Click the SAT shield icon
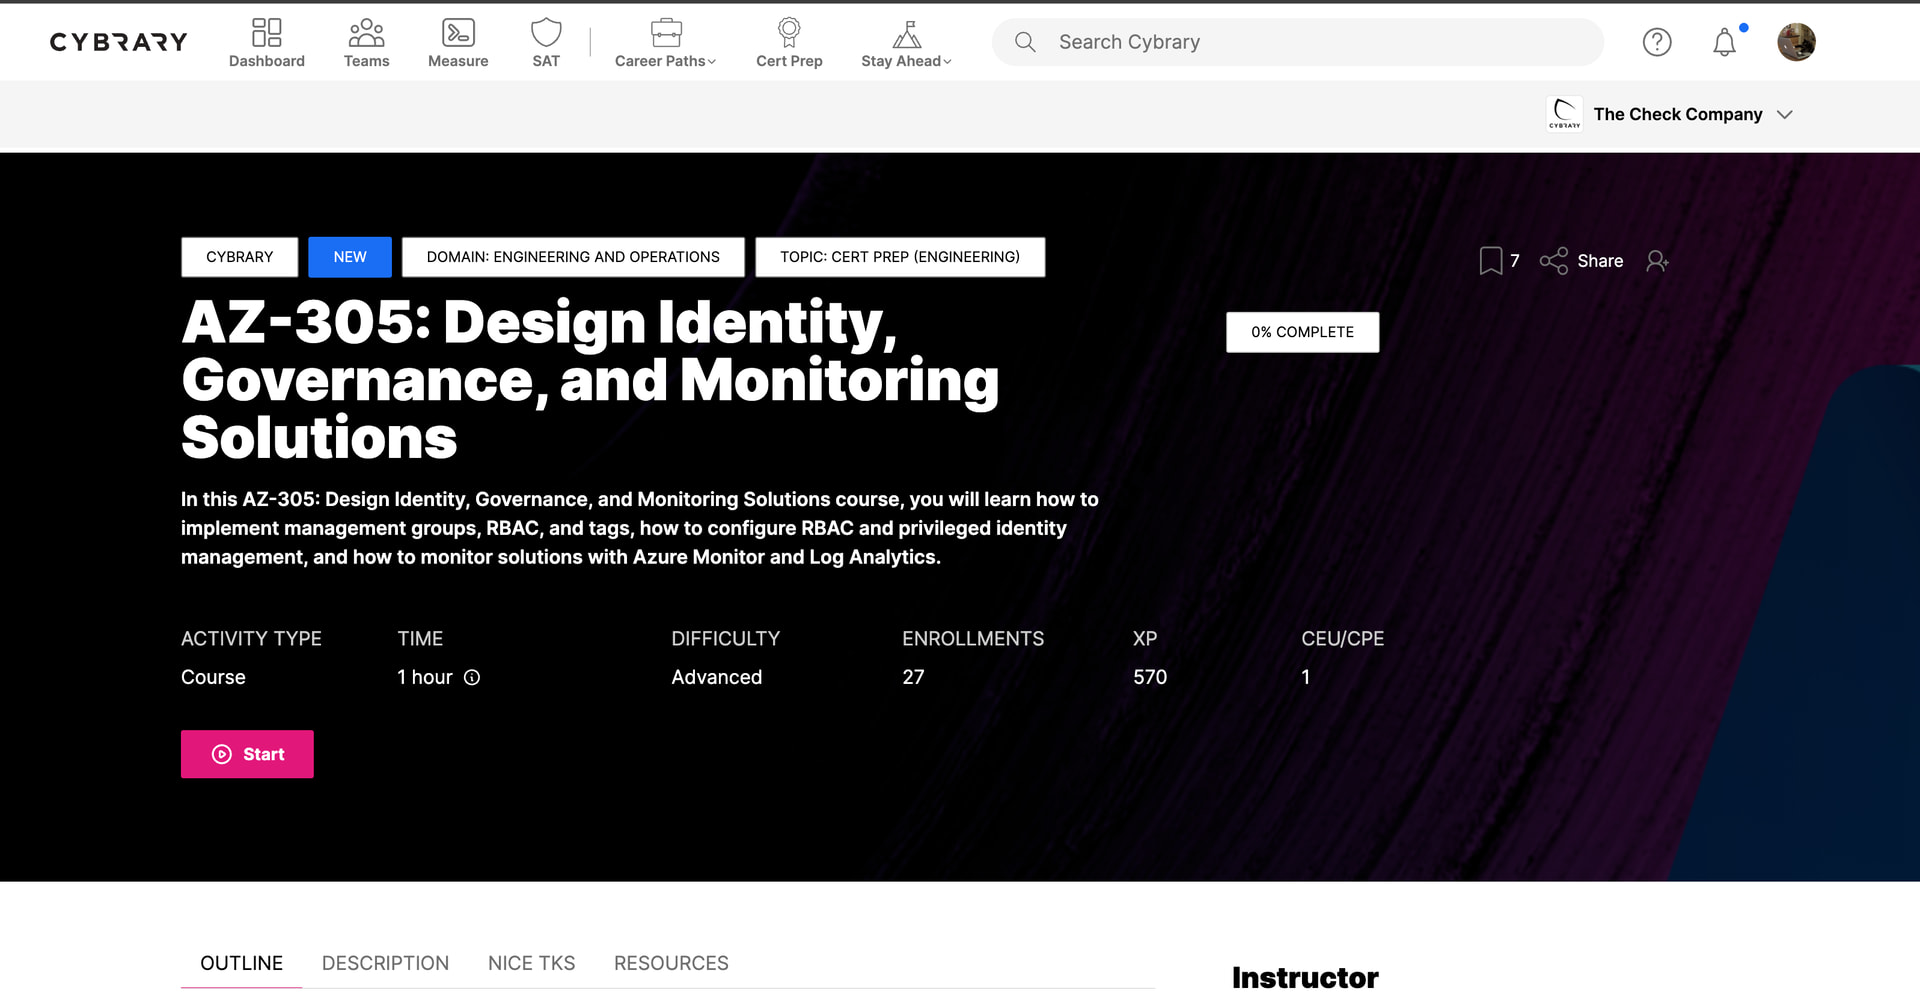The width and height of the screenshot is (1920, 994). click(546, 34)
